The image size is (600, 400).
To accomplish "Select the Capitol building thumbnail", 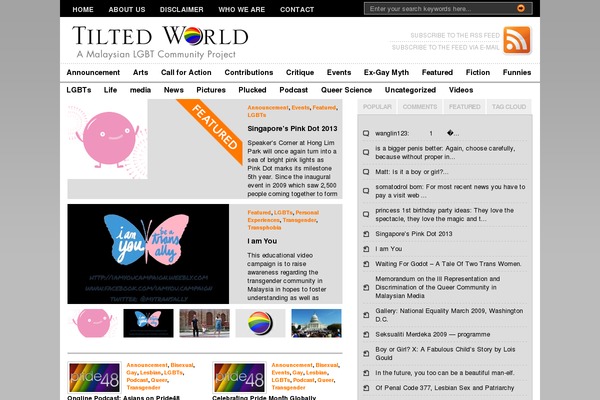I will (x=316, y=323).
